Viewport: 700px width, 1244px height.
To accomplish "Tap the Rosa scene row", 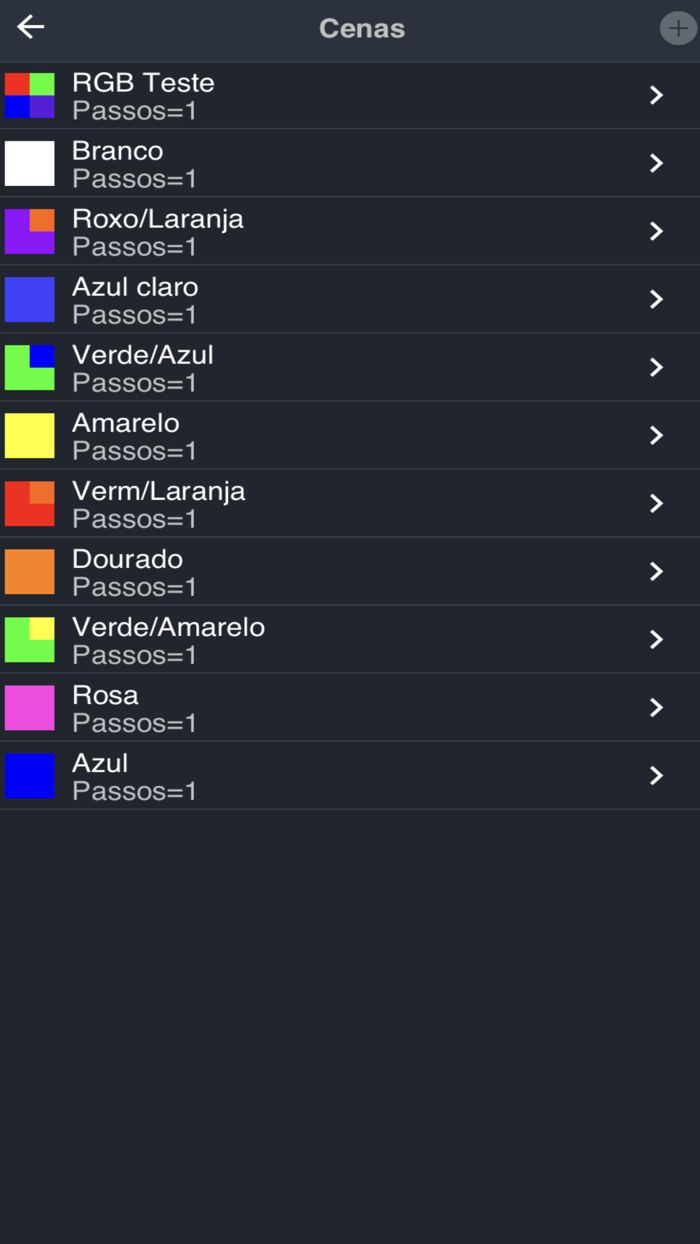I will click(350, 707).
